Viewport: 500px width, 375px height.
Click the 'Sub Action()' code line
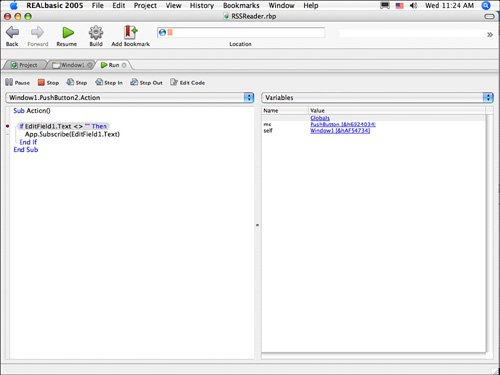pyautogui.click(x=32, y=110)
